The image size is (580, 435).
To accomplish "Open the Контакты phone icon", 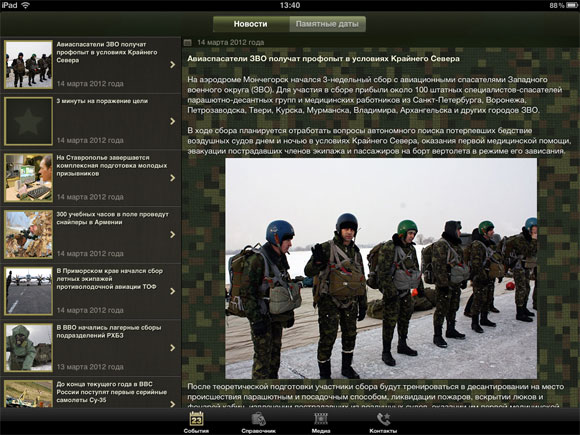I will click(383, 419).
